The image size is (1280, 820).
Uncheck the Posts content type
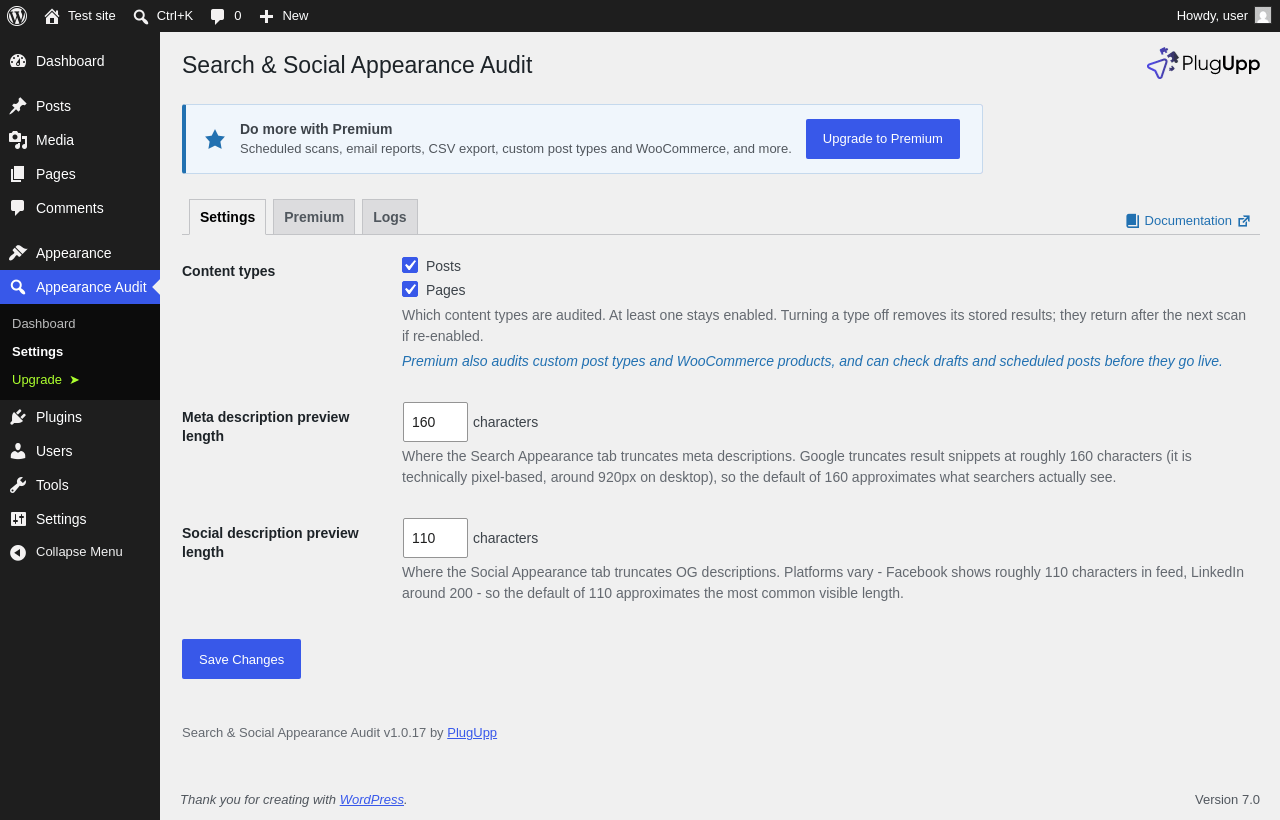[x=410, y=265]
